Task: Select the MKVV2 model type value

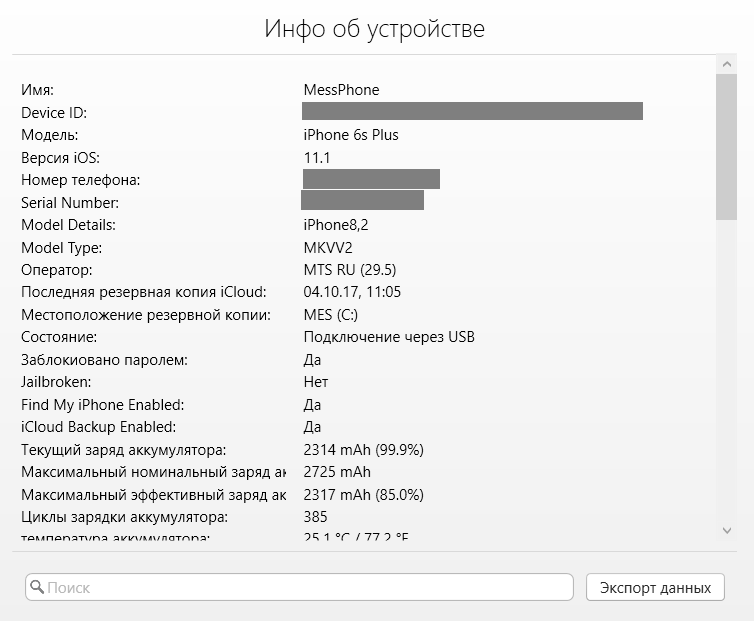Action: [329, 248]
